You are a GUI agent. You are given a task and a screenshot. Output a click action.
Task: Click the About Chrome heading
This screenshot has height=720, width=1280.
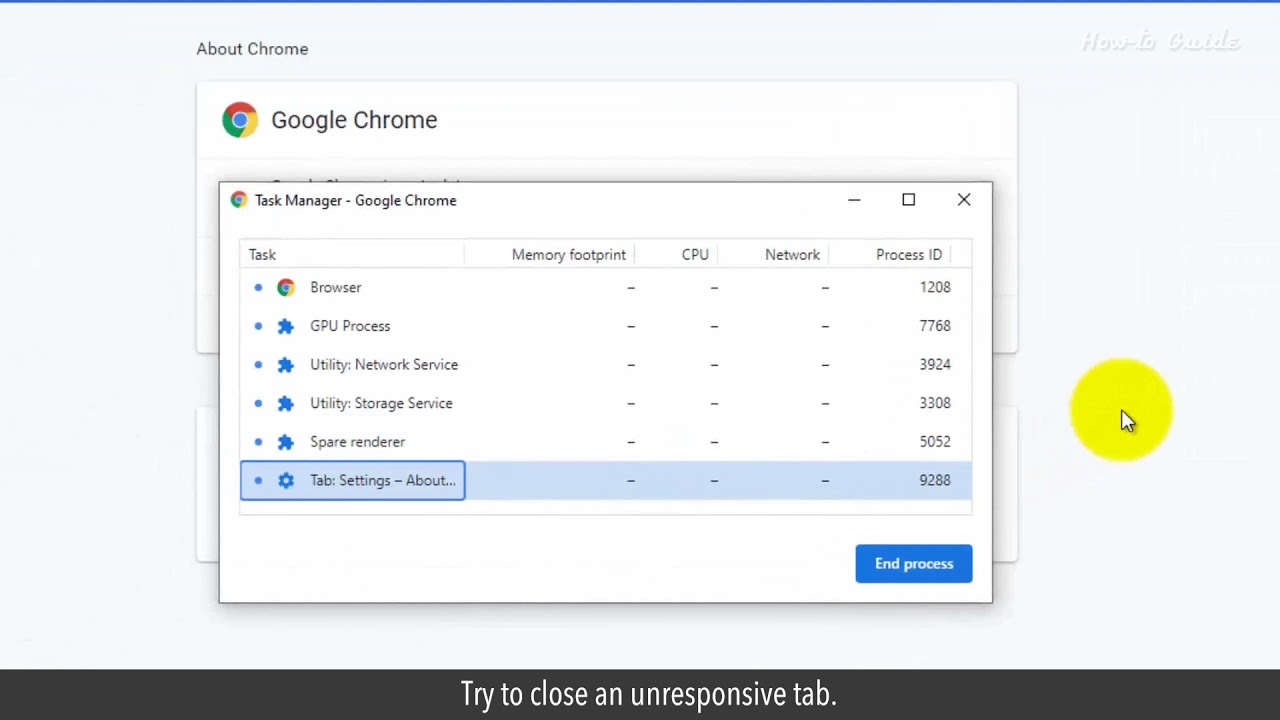tap(252, 49)
